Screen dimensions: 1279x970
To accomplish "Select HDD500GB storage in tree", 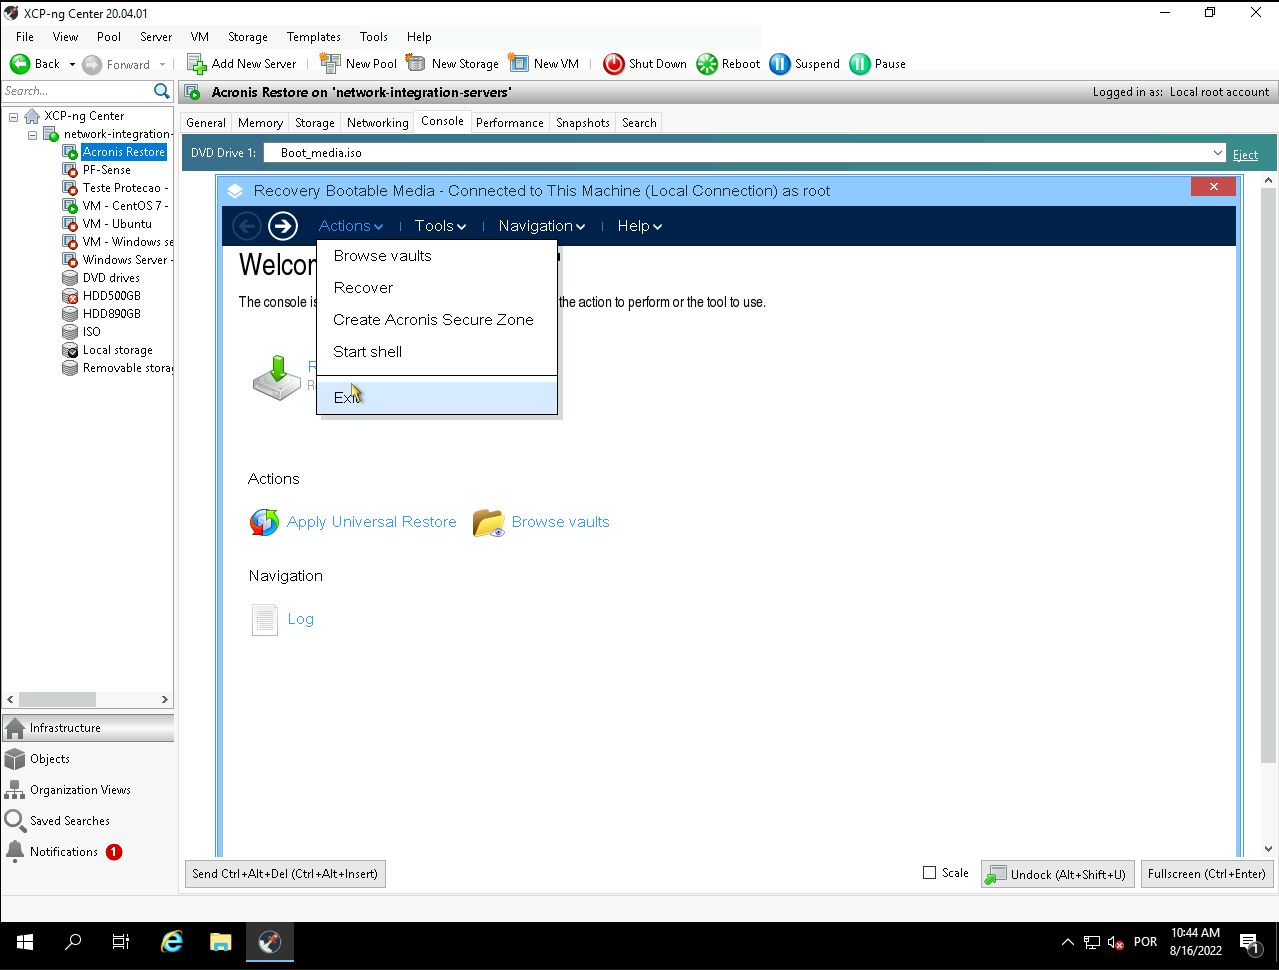I will coord(112,296).
